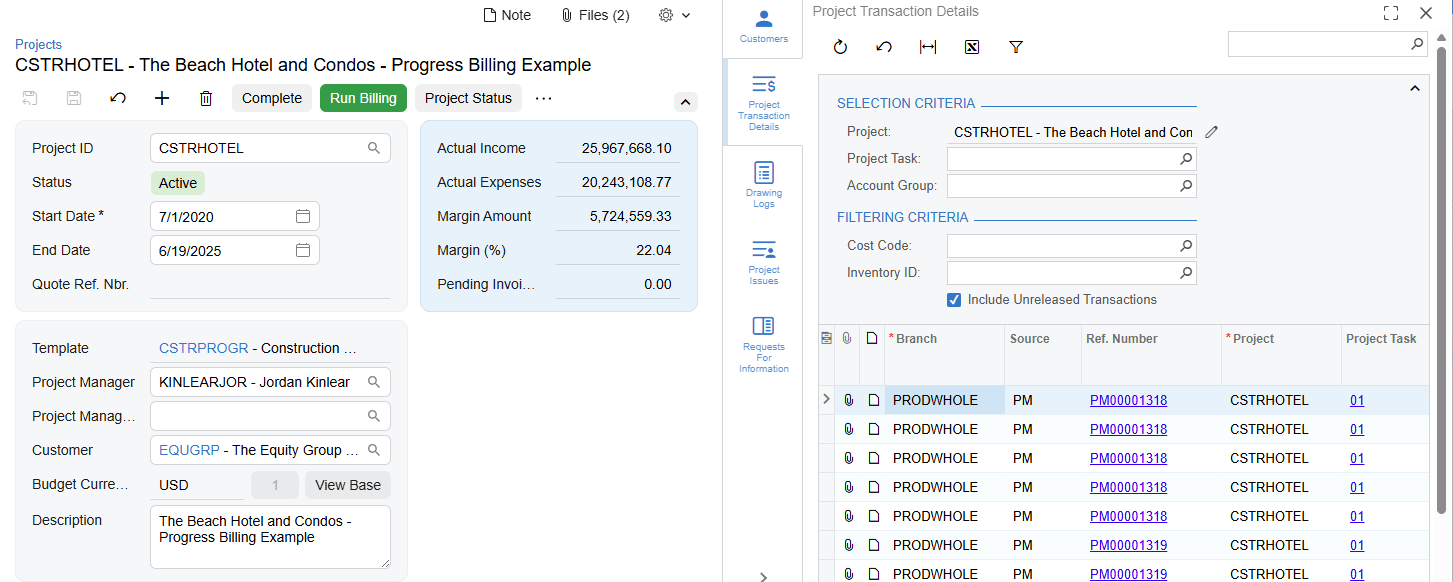Open the more actions ellipsis menu

click(x=545, y=98)
